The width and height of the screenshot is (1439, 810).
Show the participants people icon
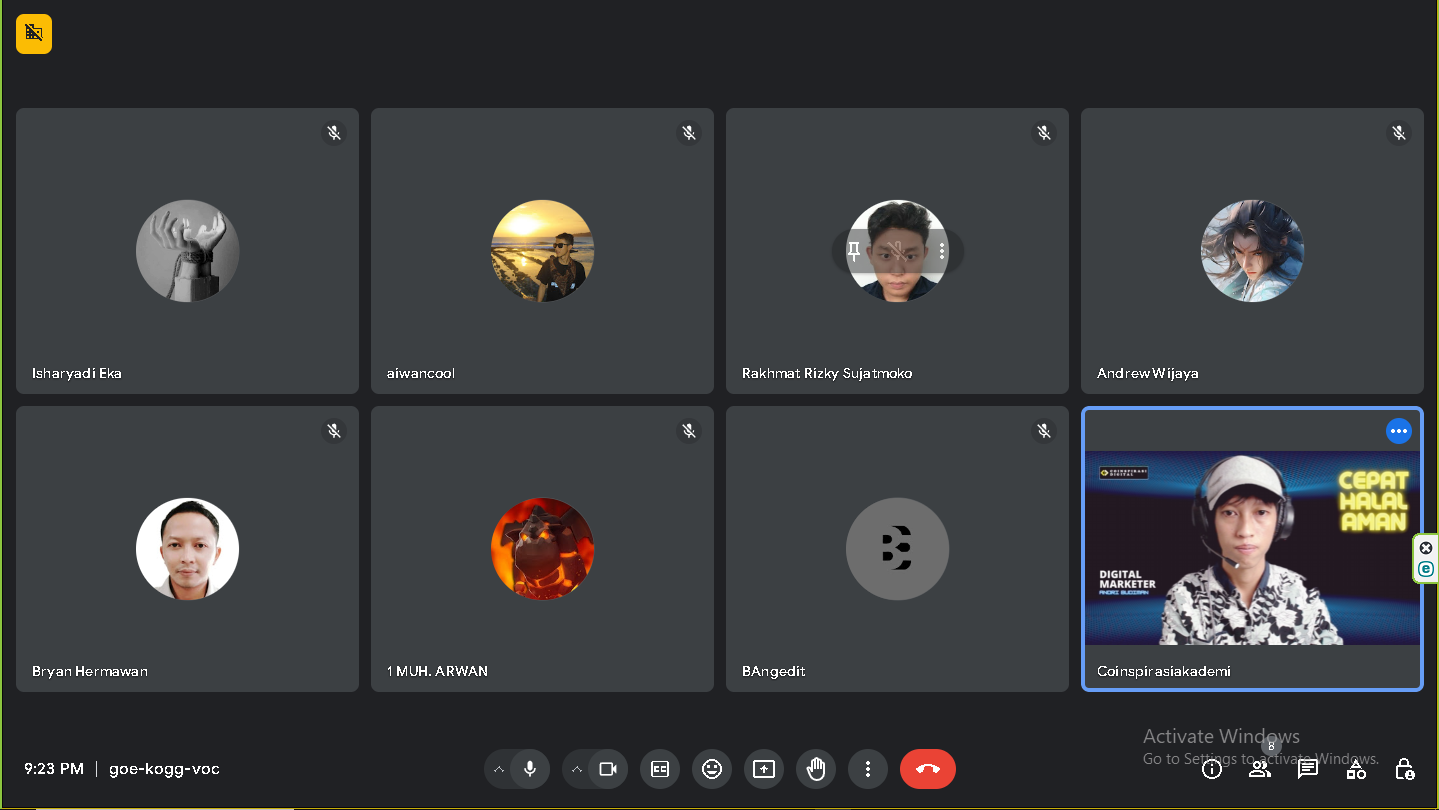(x=1259, y=769)
